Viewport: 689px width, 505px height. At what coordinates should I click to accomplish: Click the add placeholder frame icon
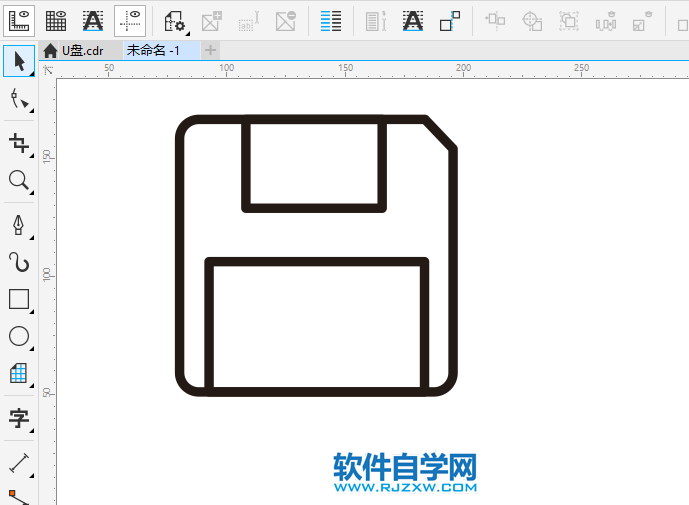[x=211, y=21]
